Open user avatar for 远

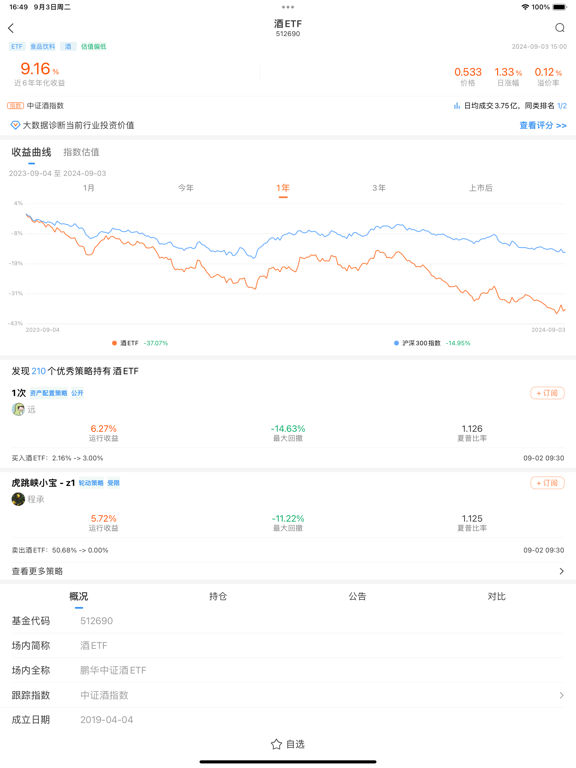pyautogui.click(x=18, y=409)
